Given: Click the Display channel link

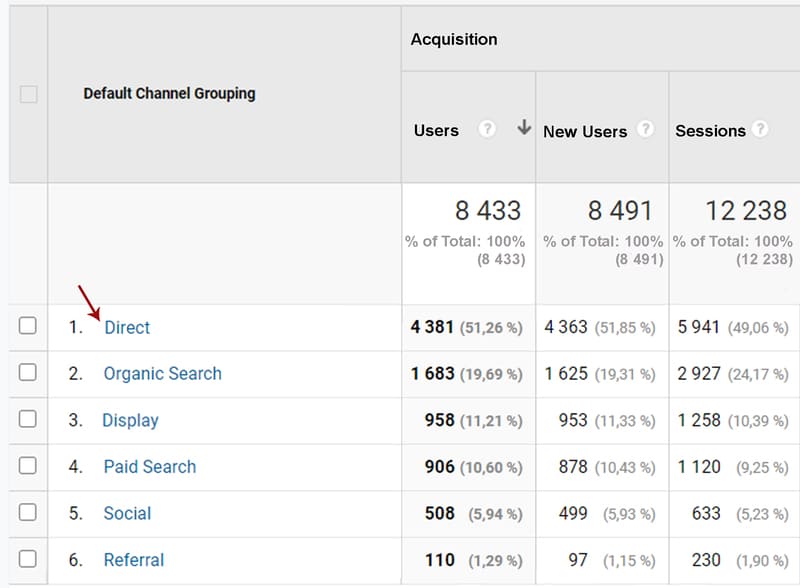Looking at the screenshot, I should click(x=130, y=420).
